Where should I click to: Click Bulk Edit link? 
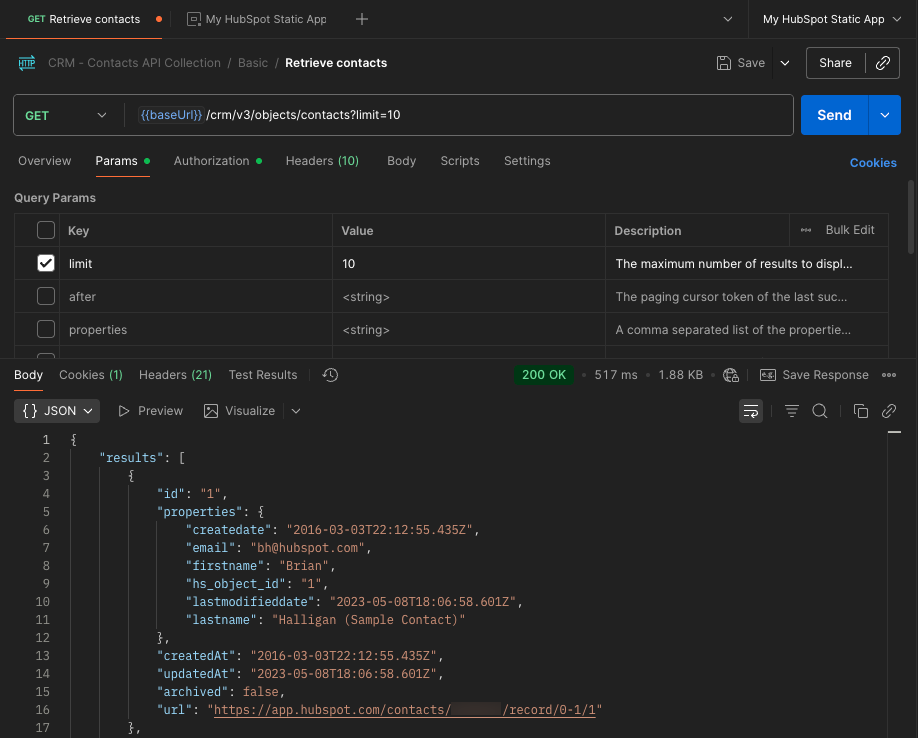tap(850, 230)
